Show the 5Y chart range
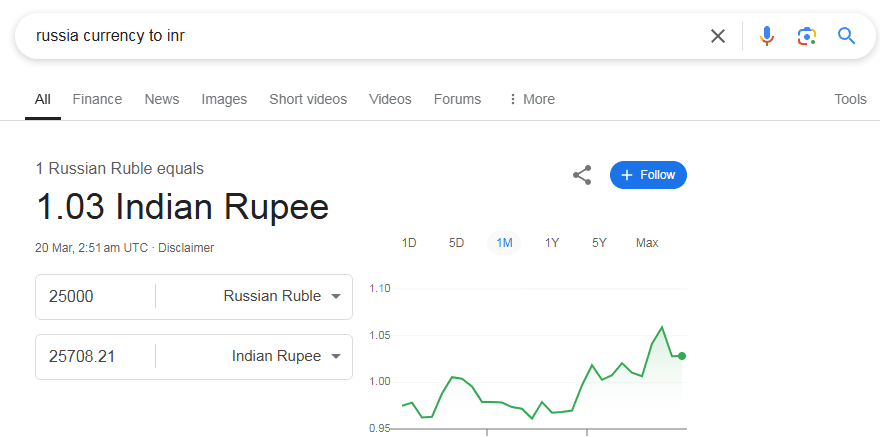 (599, 243)
